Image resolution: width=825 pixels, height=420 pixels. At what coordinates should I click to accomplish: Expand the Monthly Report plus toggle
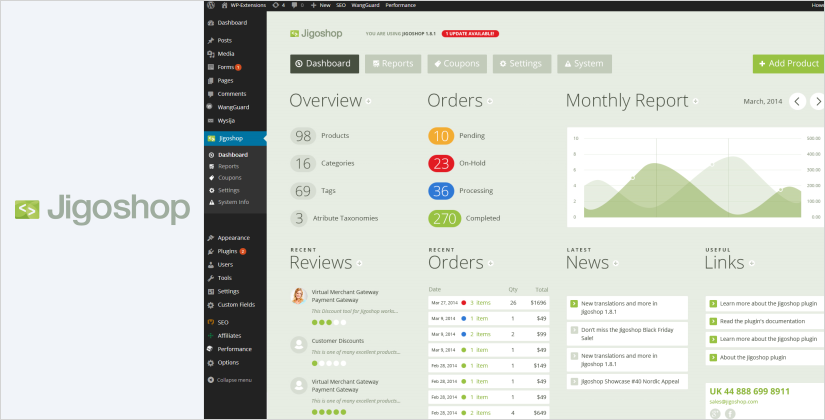(695, 101)
